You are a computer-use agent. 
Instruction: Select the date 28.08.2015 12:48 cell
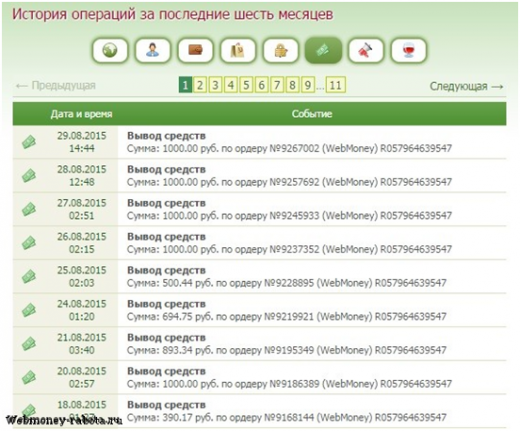tap(82, 176)
